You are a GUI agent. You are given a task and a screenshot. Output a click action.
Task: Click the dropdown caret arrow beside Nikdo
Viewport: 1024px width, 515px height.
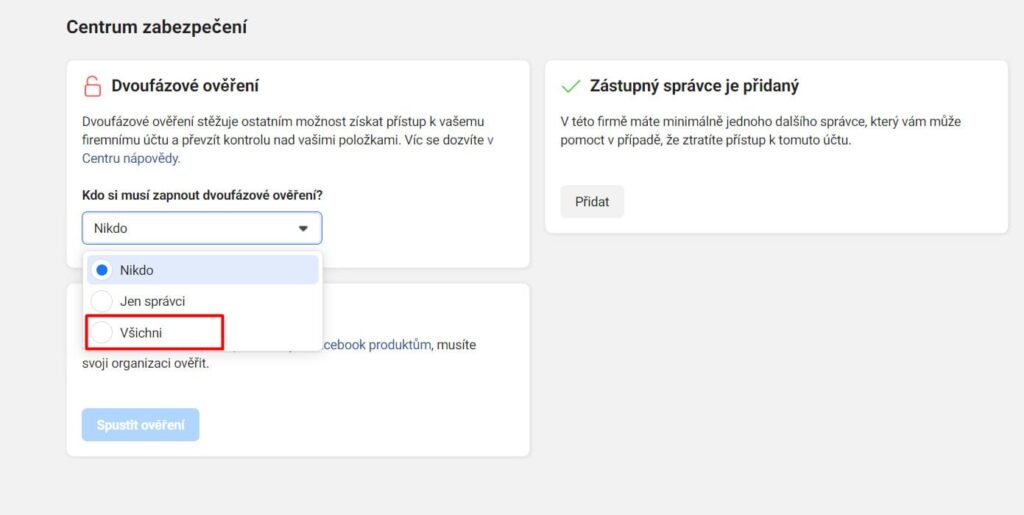pyautogui.click(x=303, y=228)
